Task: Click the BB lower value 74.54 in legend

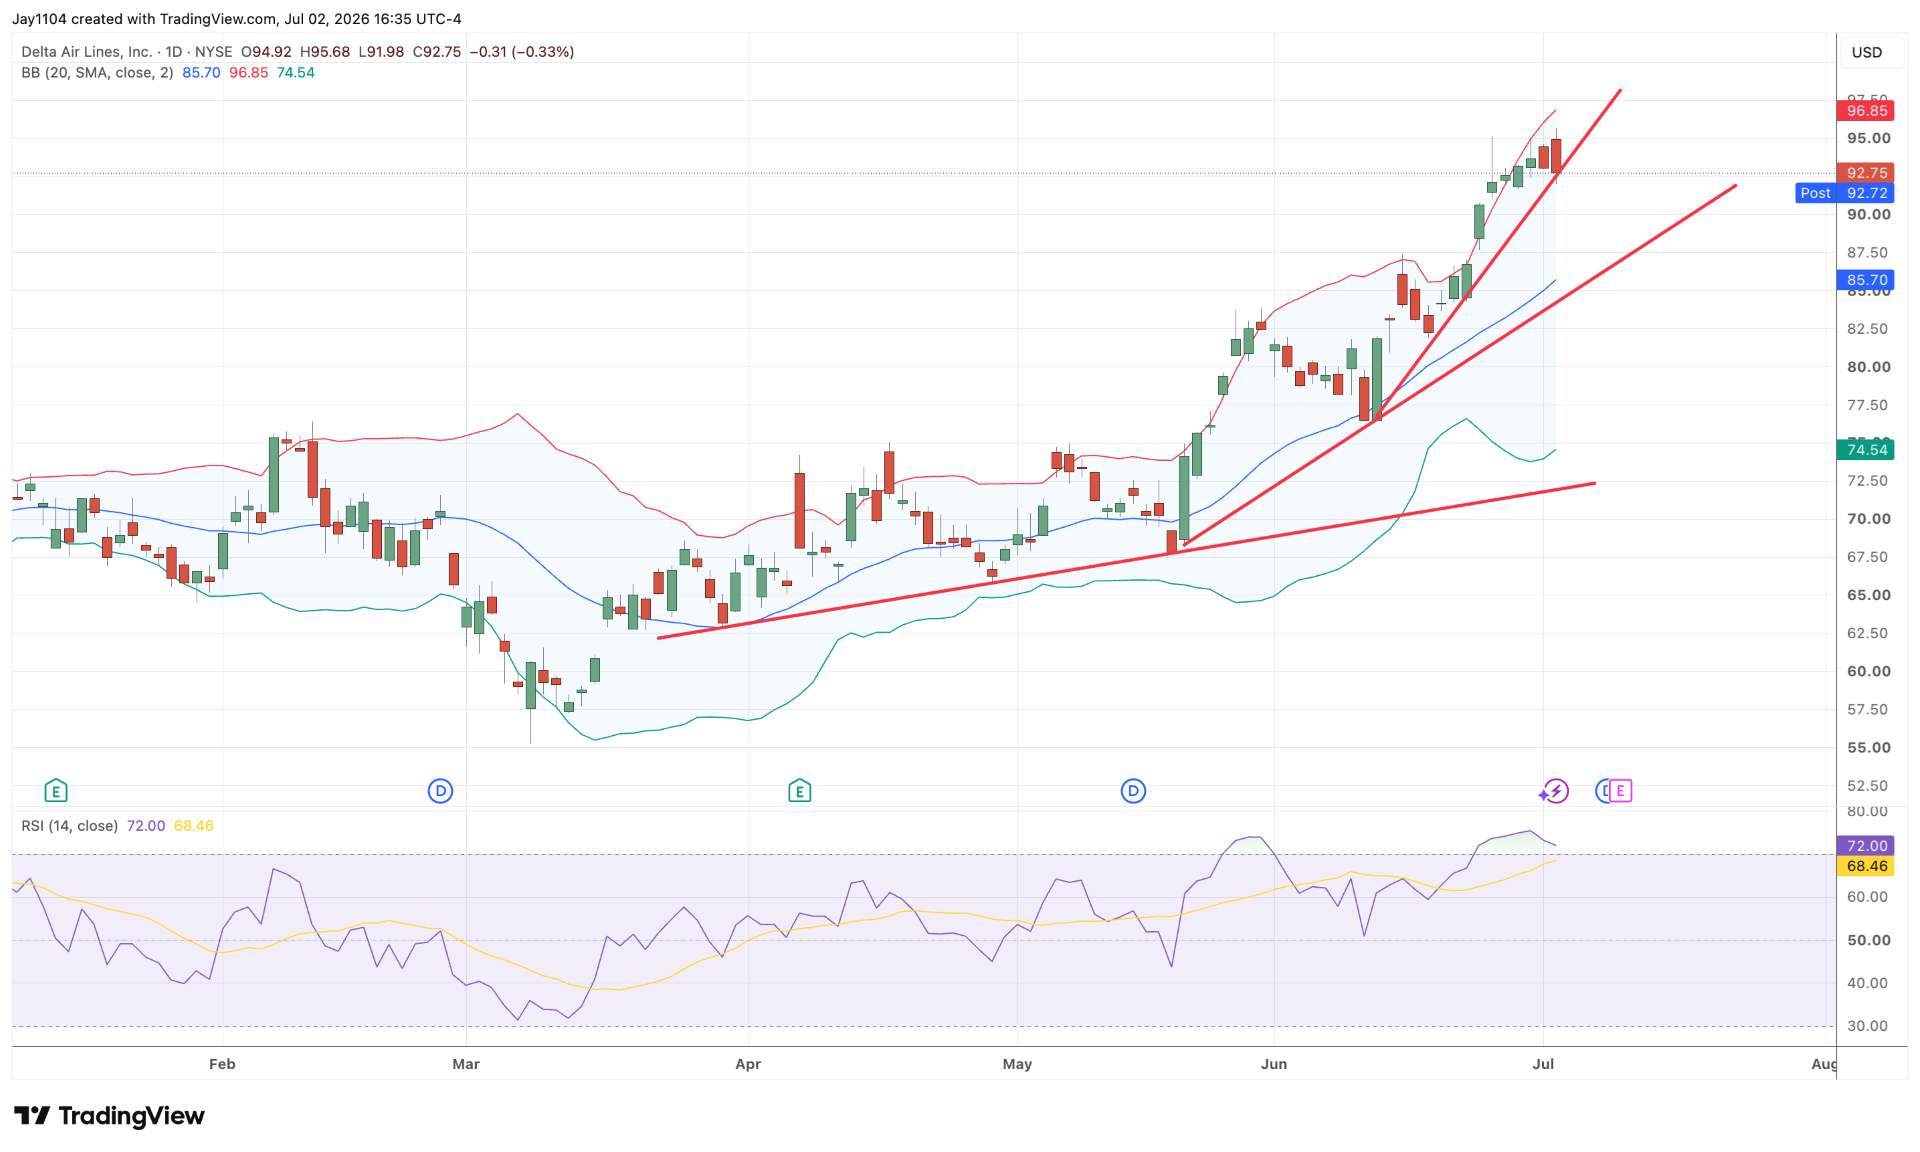Action: point(295,73)
